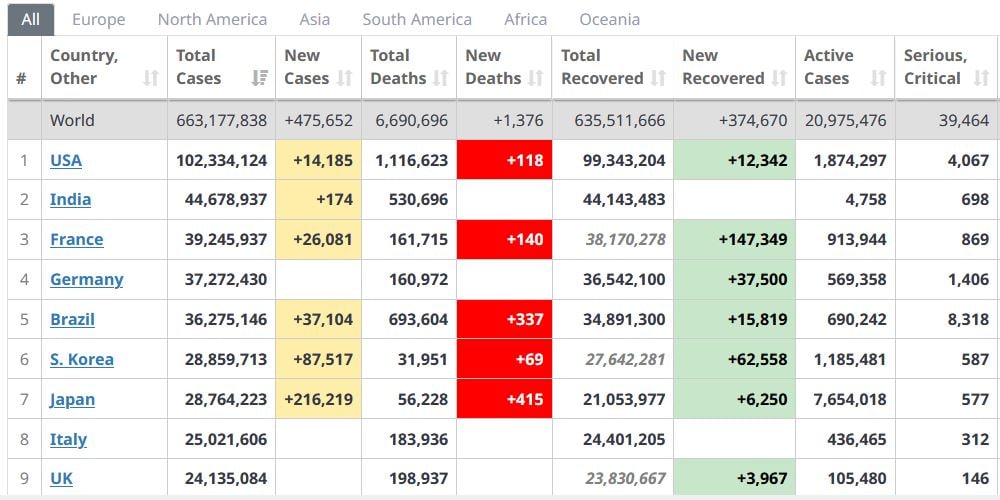Select the World row label
1000x500 pixels.
[72, 121]
